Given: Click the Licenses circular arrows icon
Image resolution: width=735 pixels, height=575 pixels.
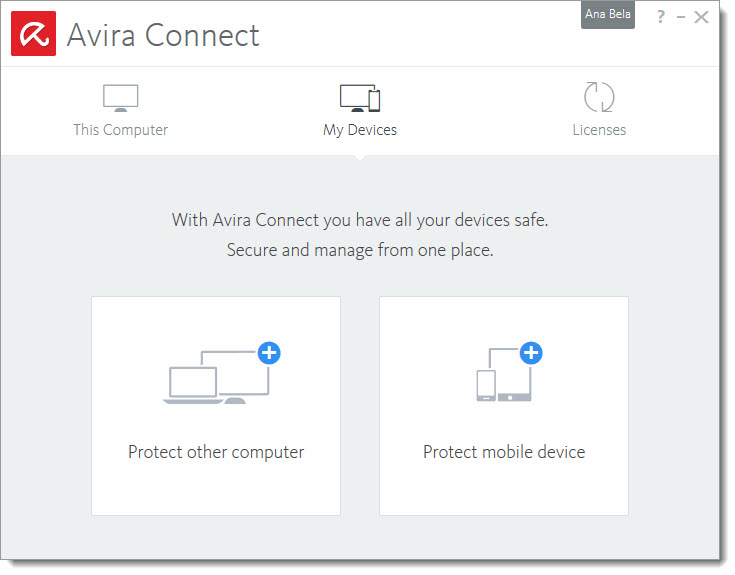Looking at the screenshot, I should point(599,97).
